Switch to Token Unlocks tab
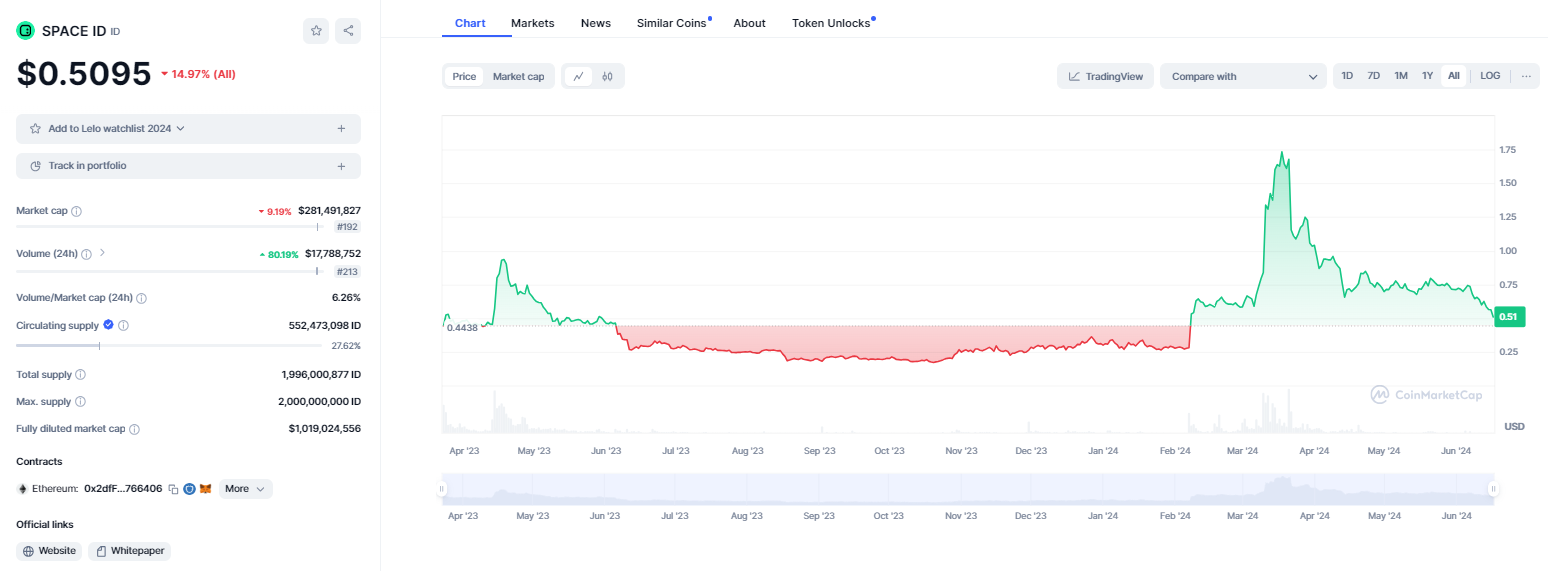Viewport: 1548px width, 571px height. click(x=831, y=23)
